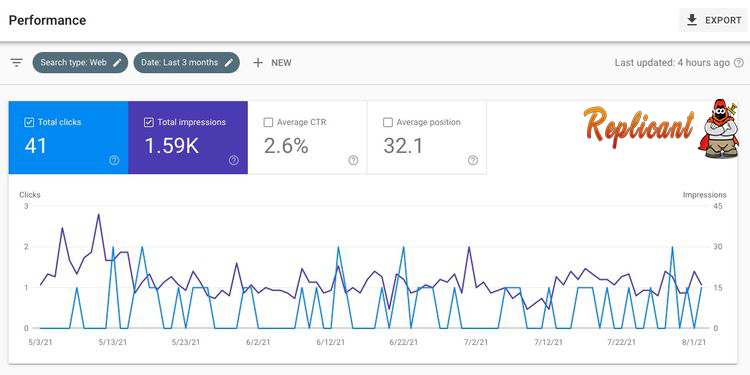Enable the Average position checkbox
The image size is (750, 375).
(x=387, y=122)
